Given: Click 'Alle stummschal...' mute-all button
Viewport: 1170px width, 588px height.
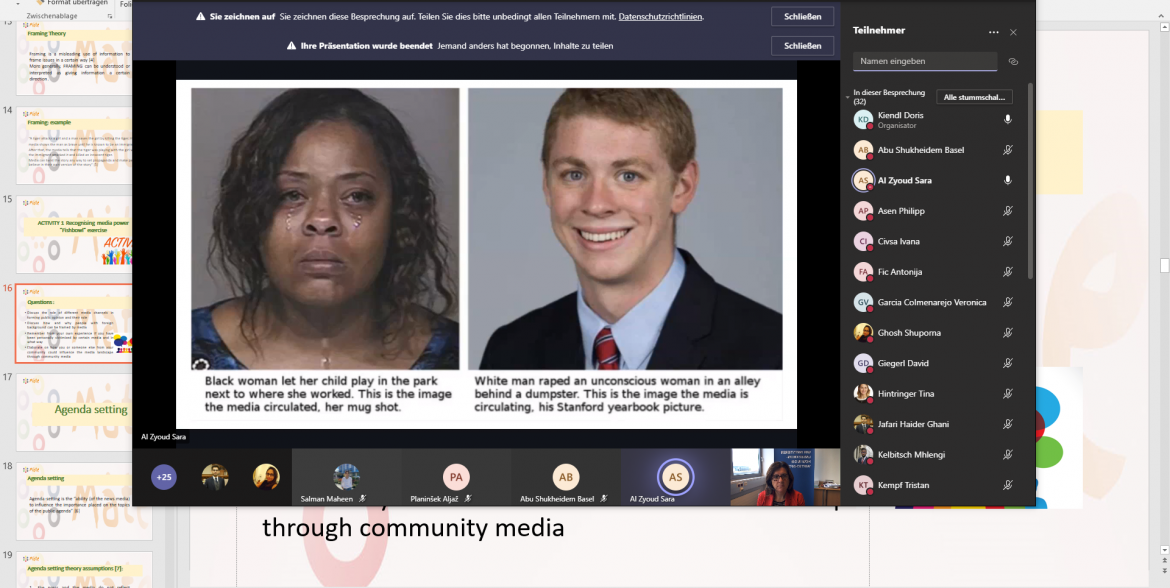Looking at the screenshot, I should tap(975, 97).
